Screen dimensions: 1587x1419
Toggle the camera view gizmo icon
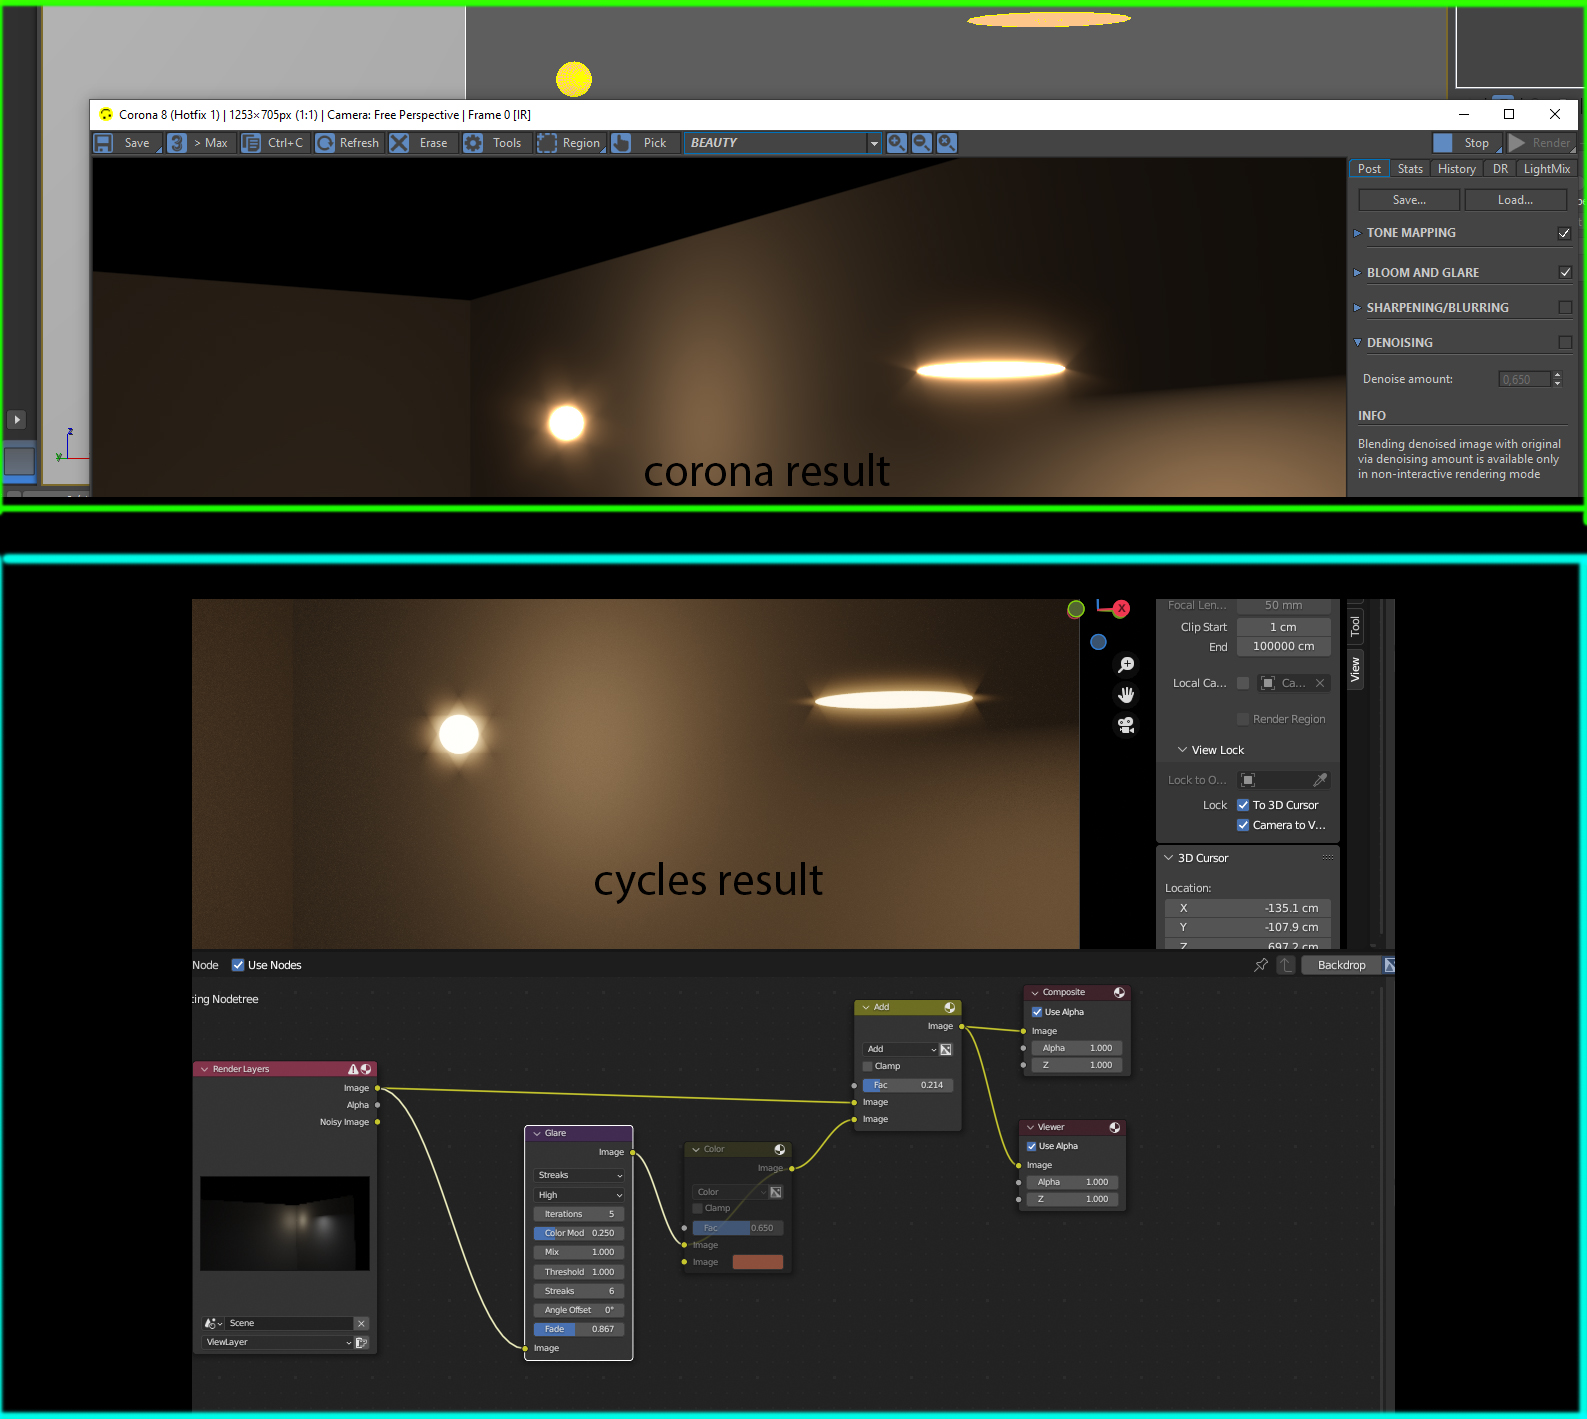[x=1126, y=725]
